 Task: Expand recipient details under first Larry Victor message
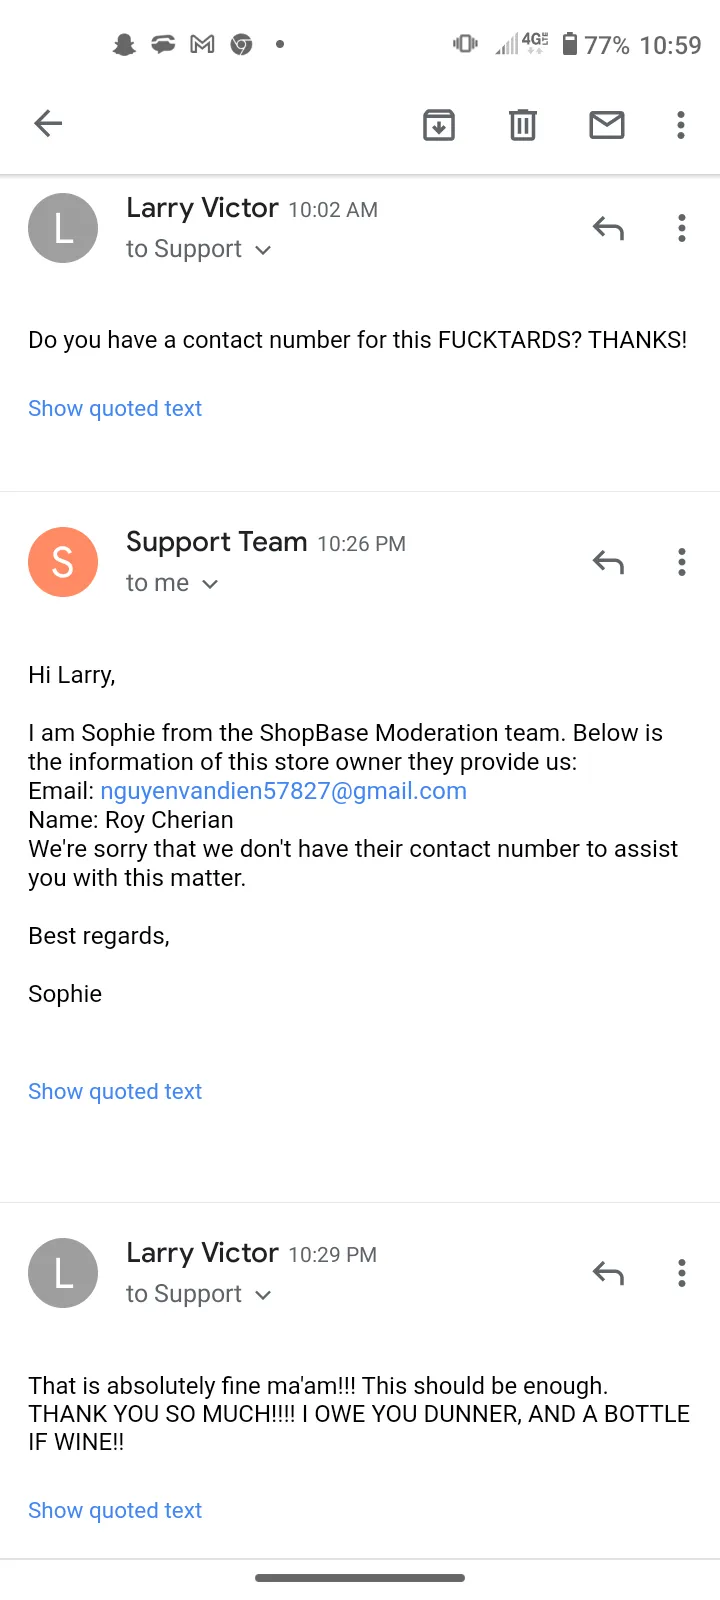tap(199, 249)
